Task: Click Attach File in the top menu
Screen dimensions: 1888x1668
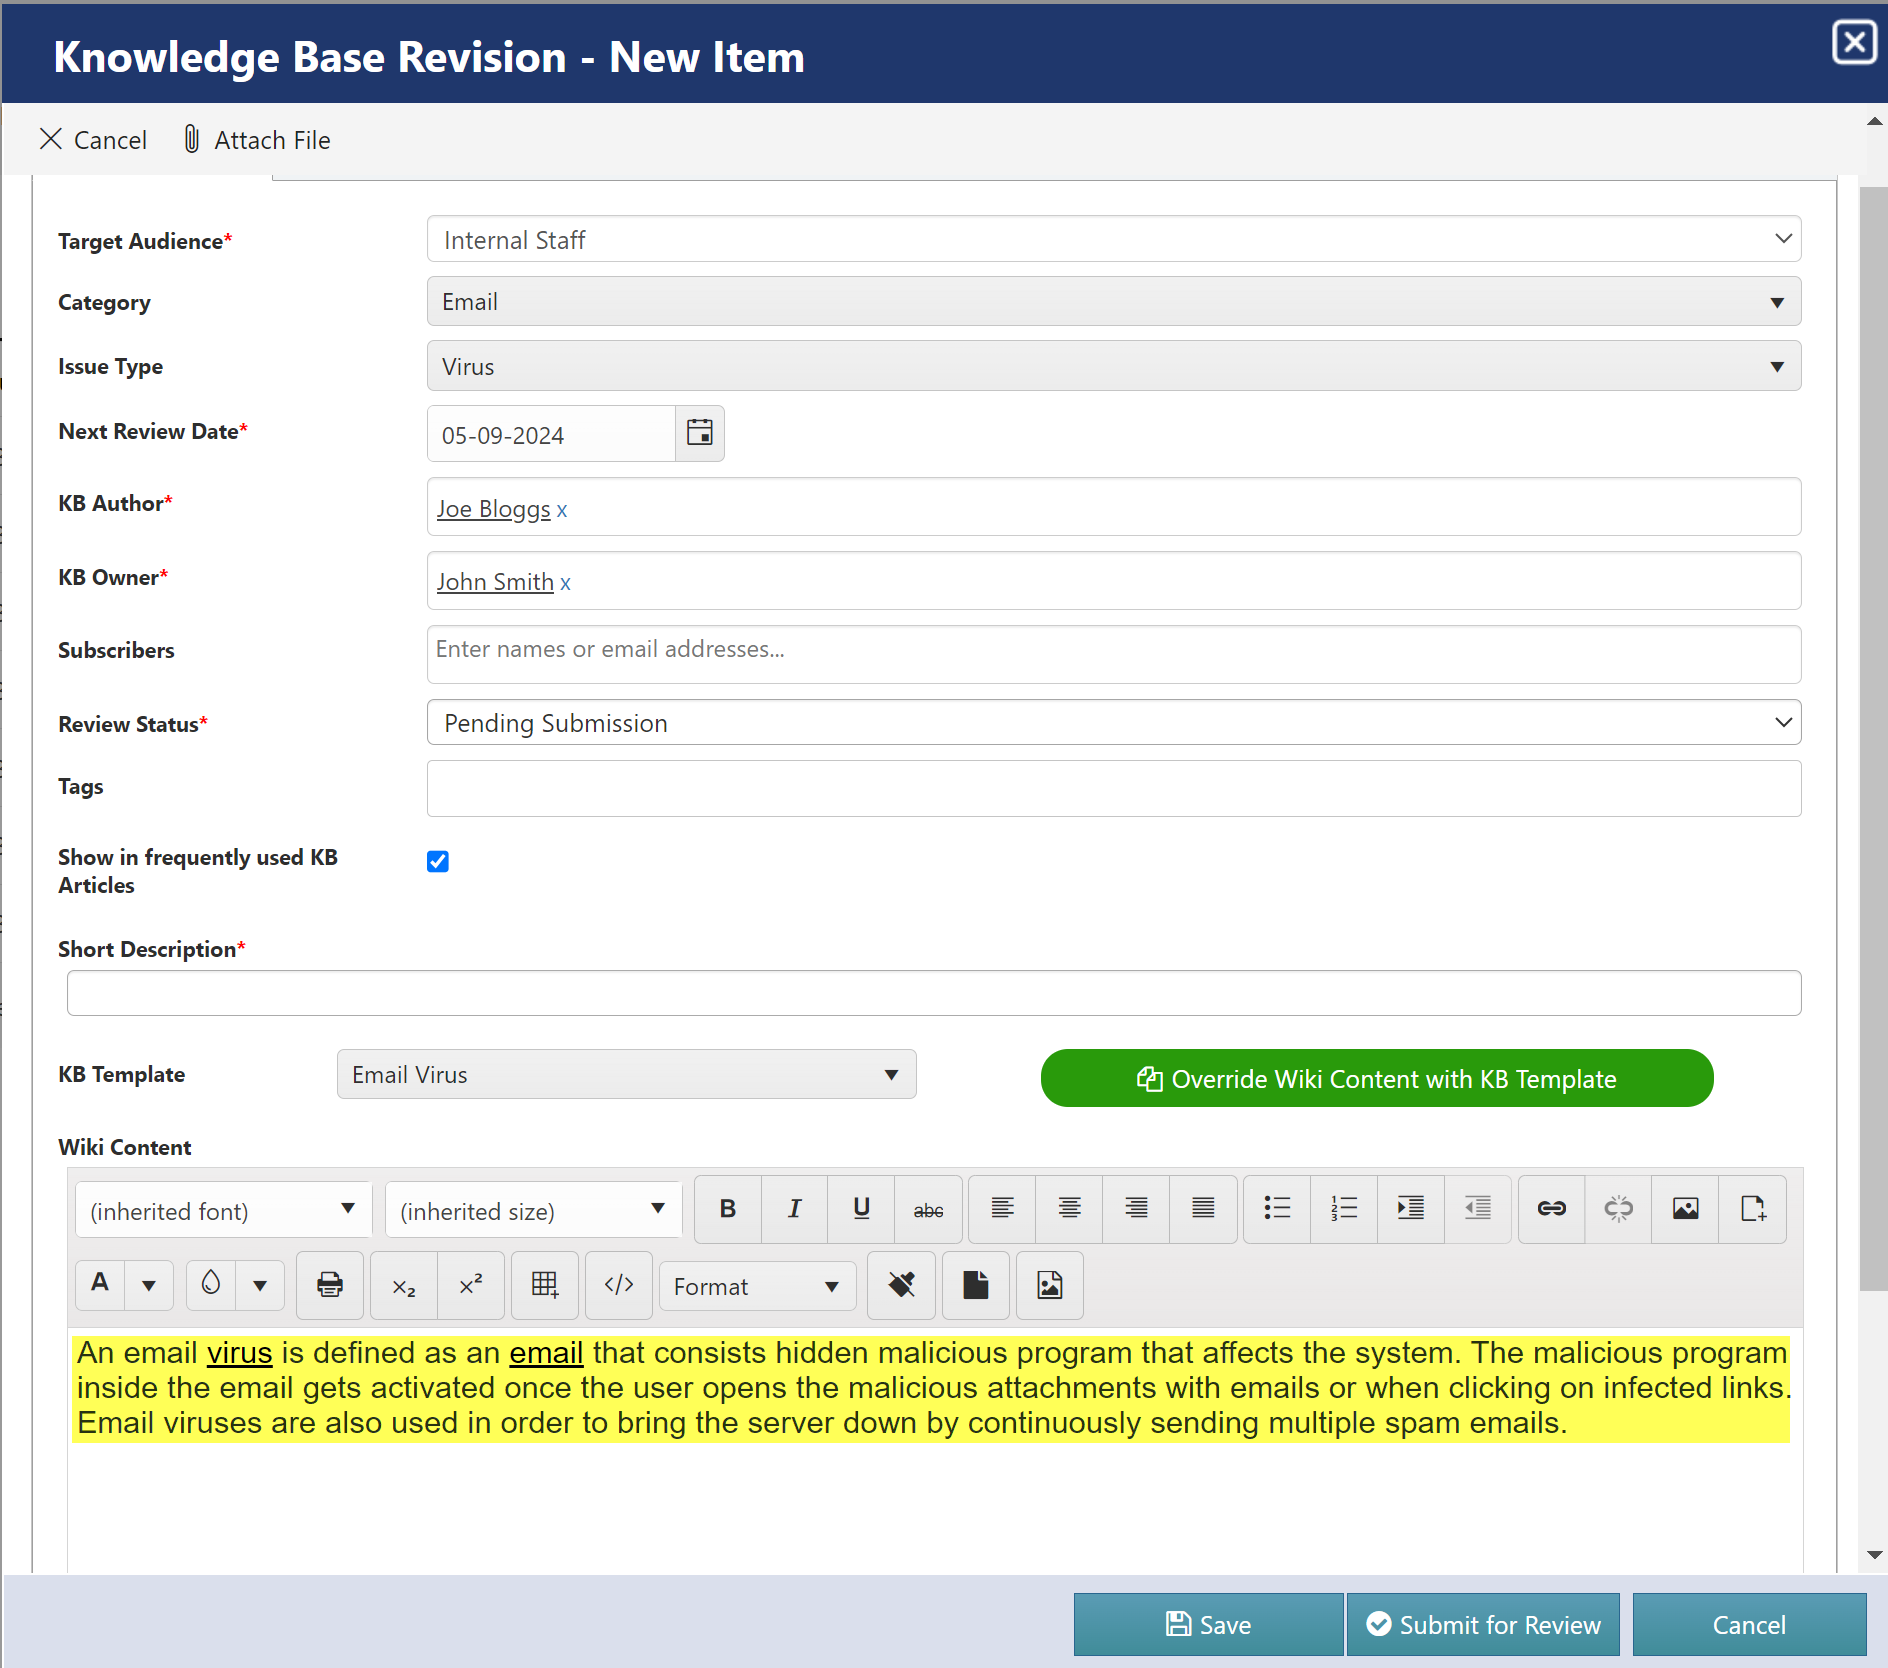Action: [257, 140]
